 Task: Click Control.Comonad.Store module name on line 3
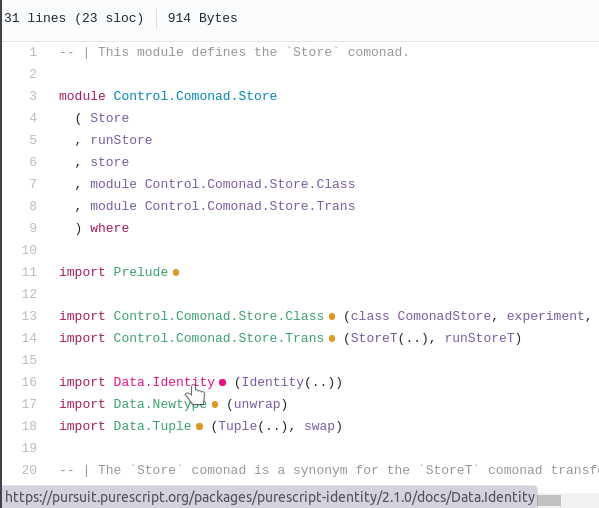coord(195,96)
